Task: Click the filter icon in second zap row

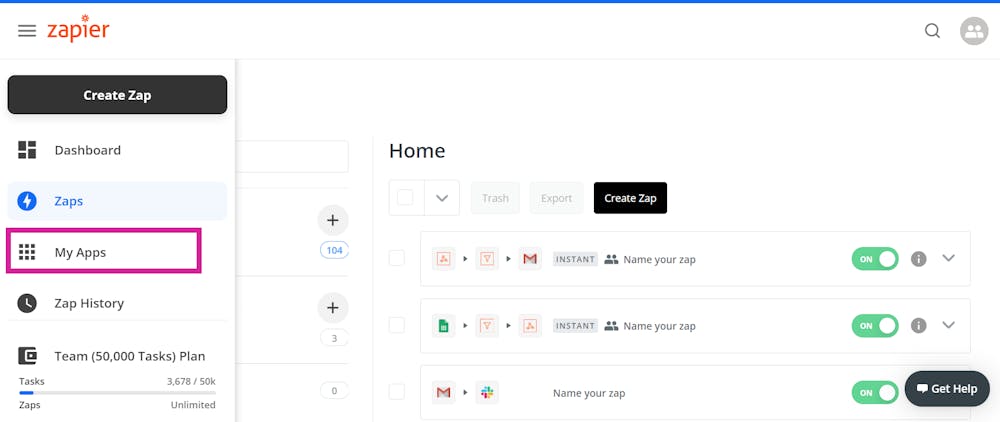Action: coord(487,326)
